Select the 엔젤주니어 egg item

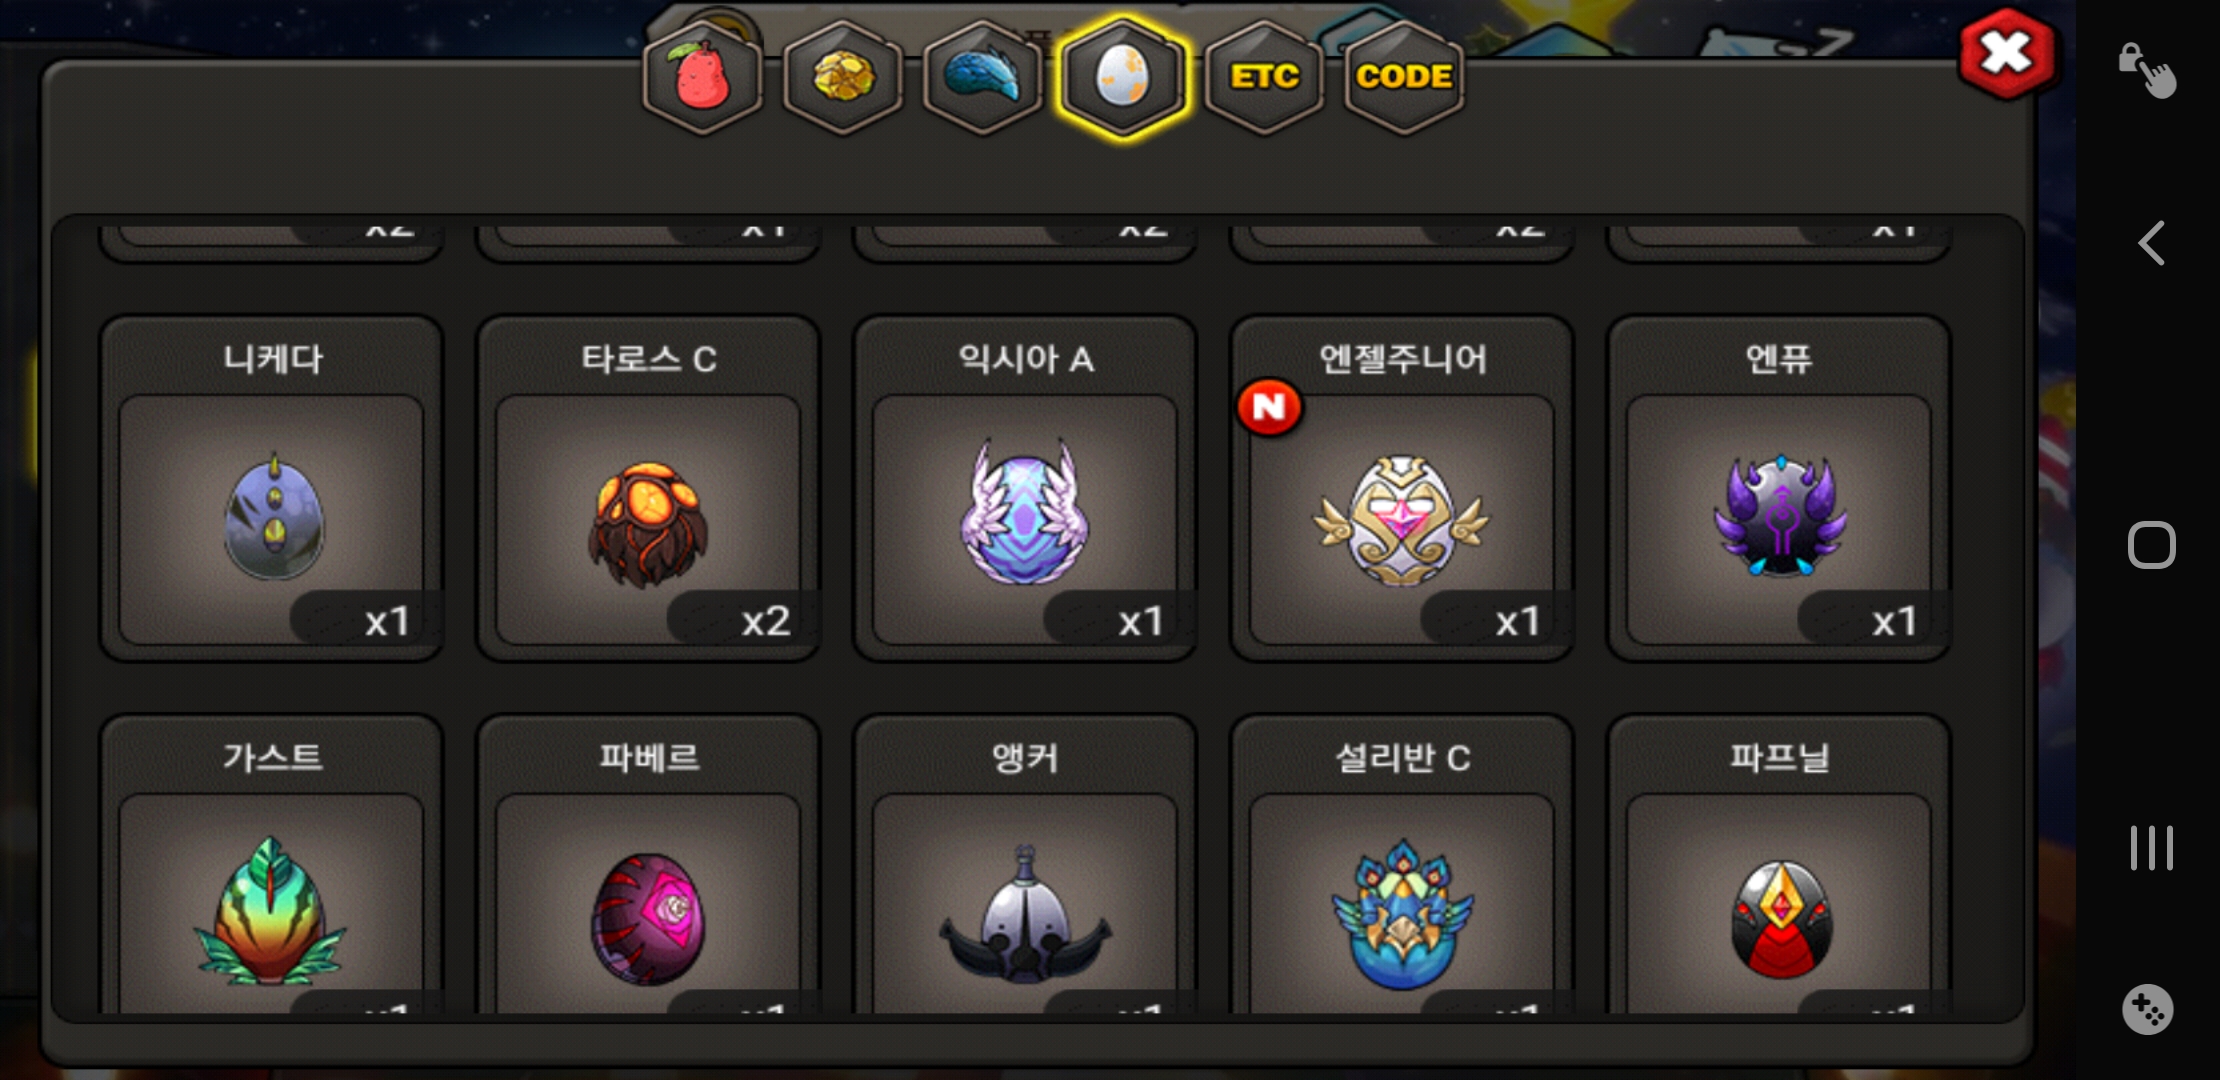pyautogui.click(x=1402, y=489)
